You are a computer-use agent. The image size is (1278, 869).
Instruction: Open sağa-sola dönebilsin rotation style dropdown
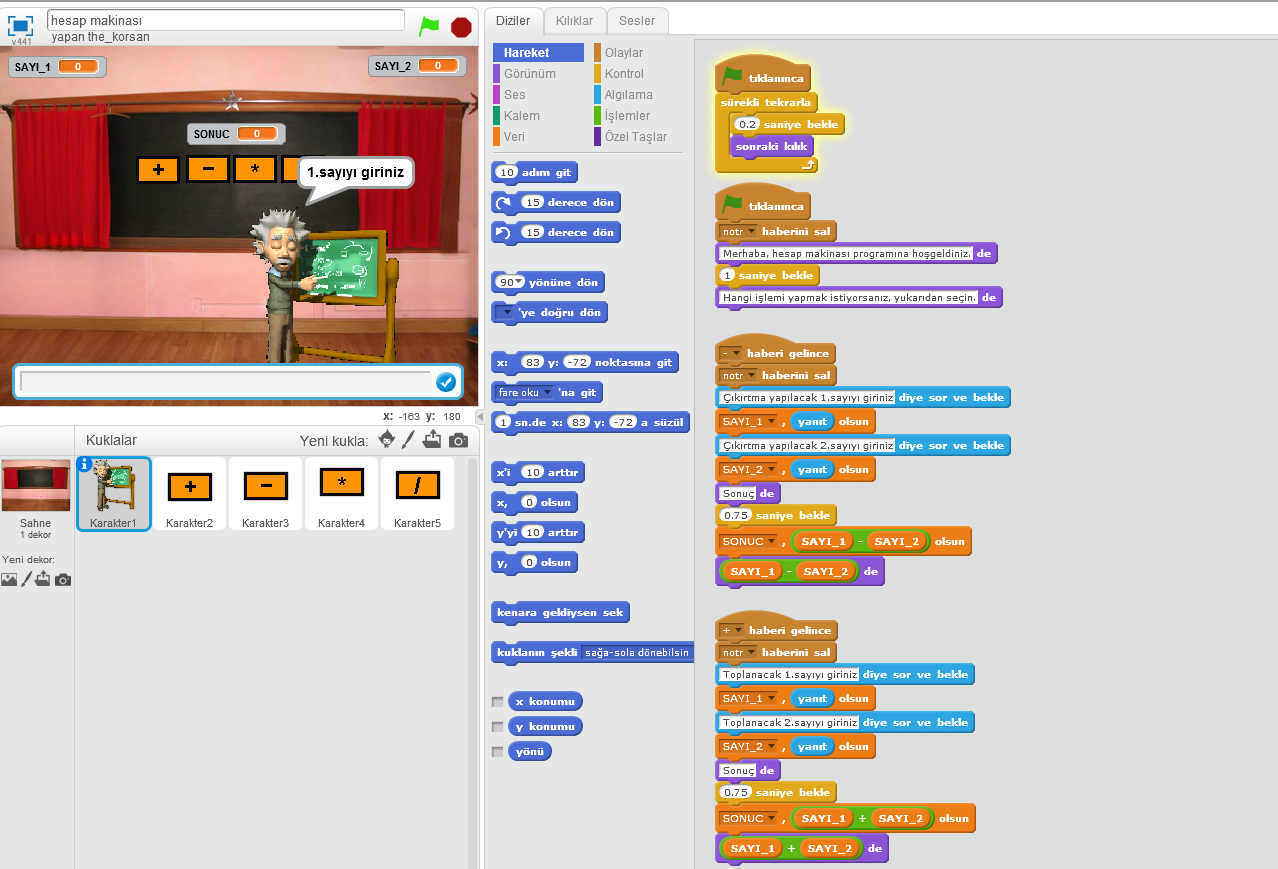pos(637,652)
